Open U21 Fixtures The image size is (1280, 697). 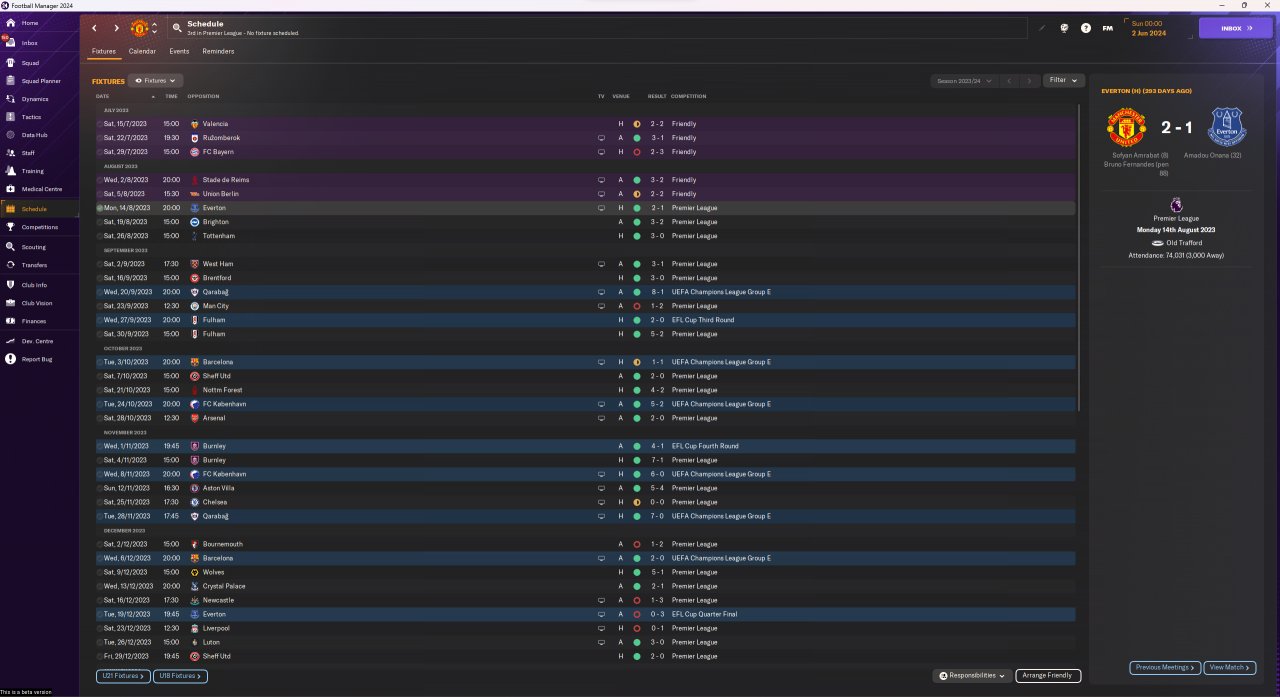click(x=123, y=676)
